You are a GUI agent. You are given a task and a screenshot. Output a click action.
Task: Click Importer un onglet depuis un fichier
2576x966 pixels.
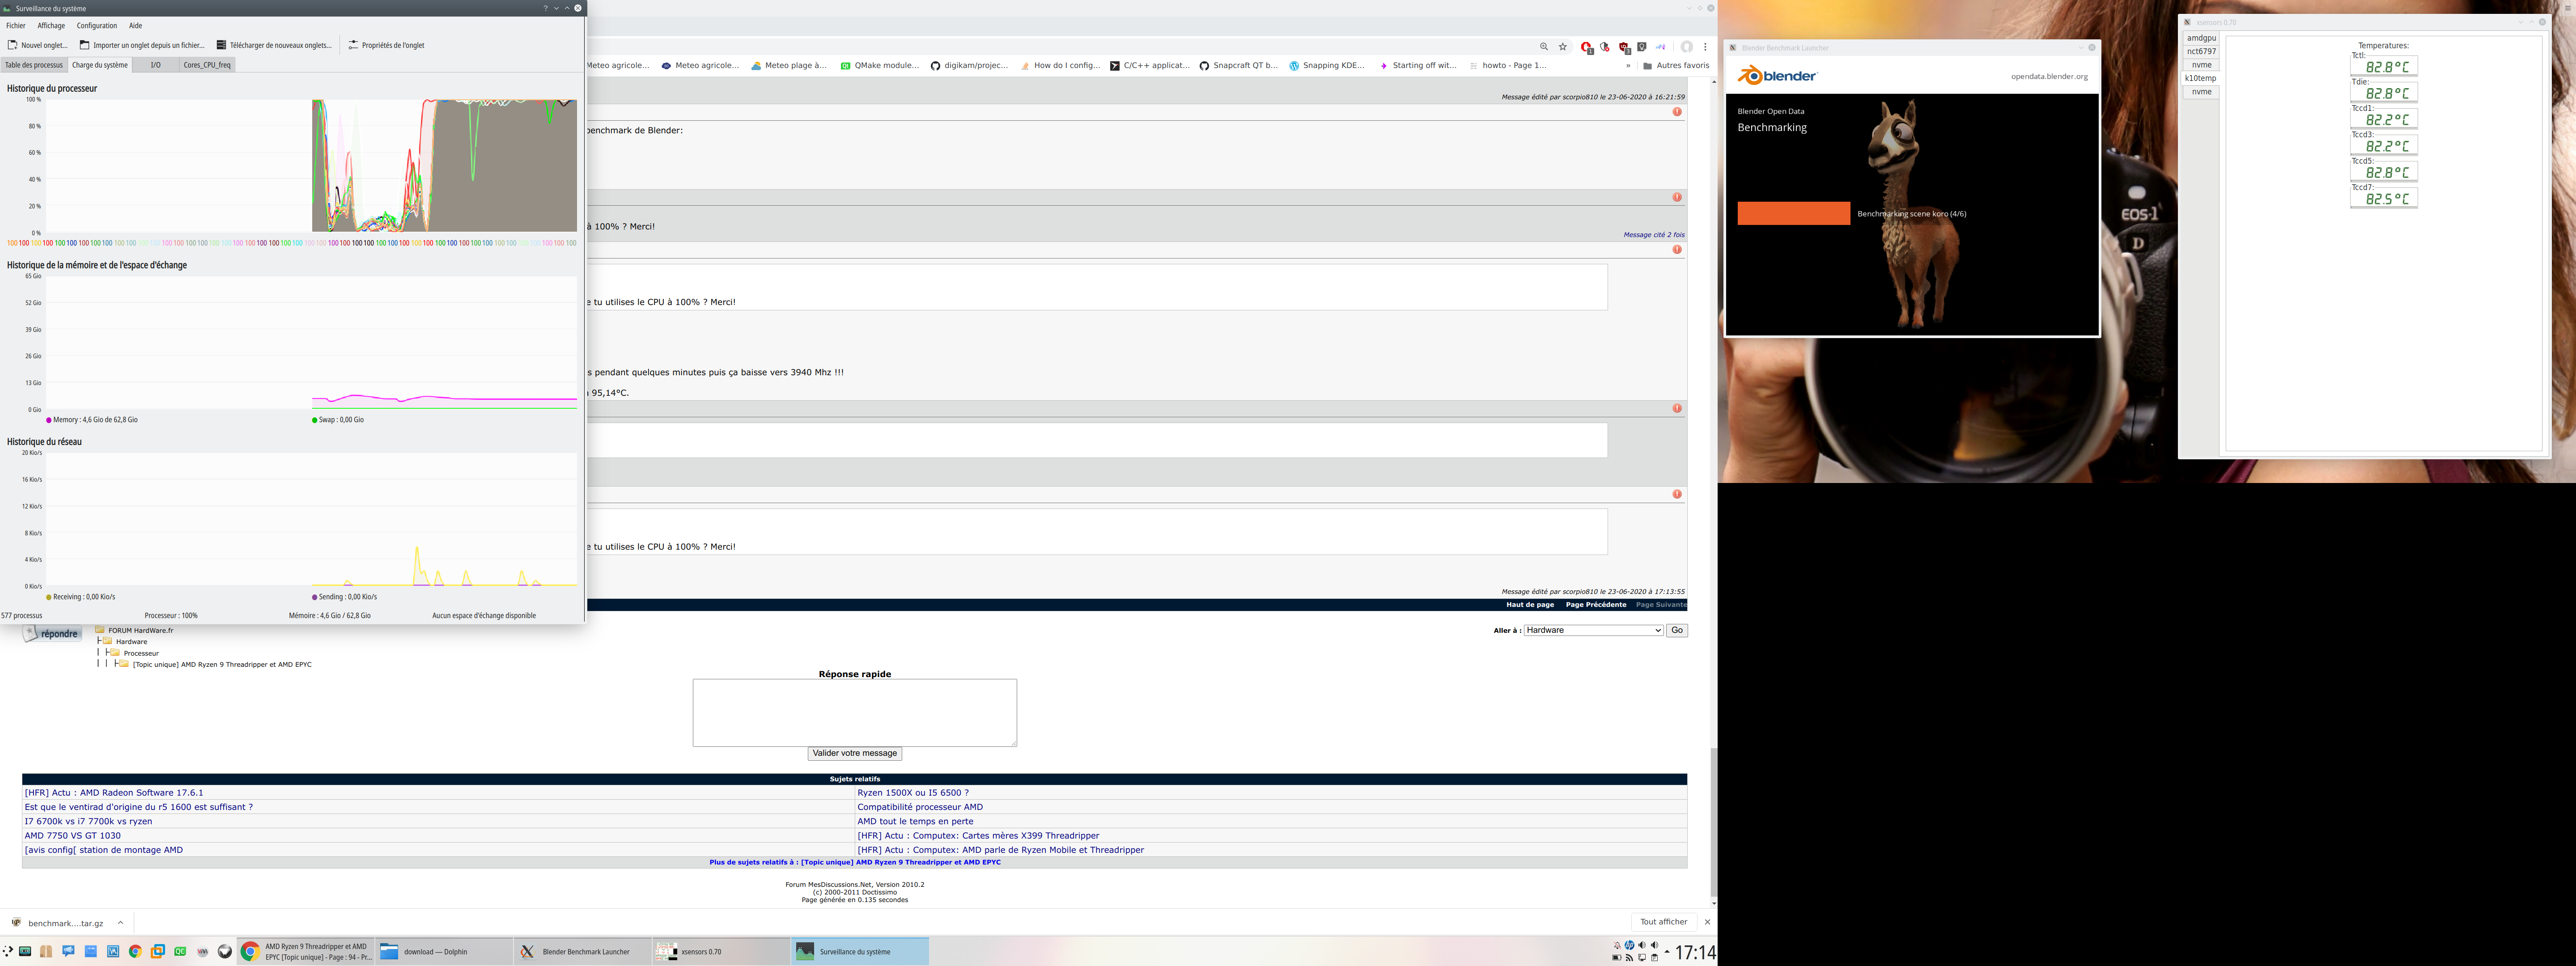[142, 45]
